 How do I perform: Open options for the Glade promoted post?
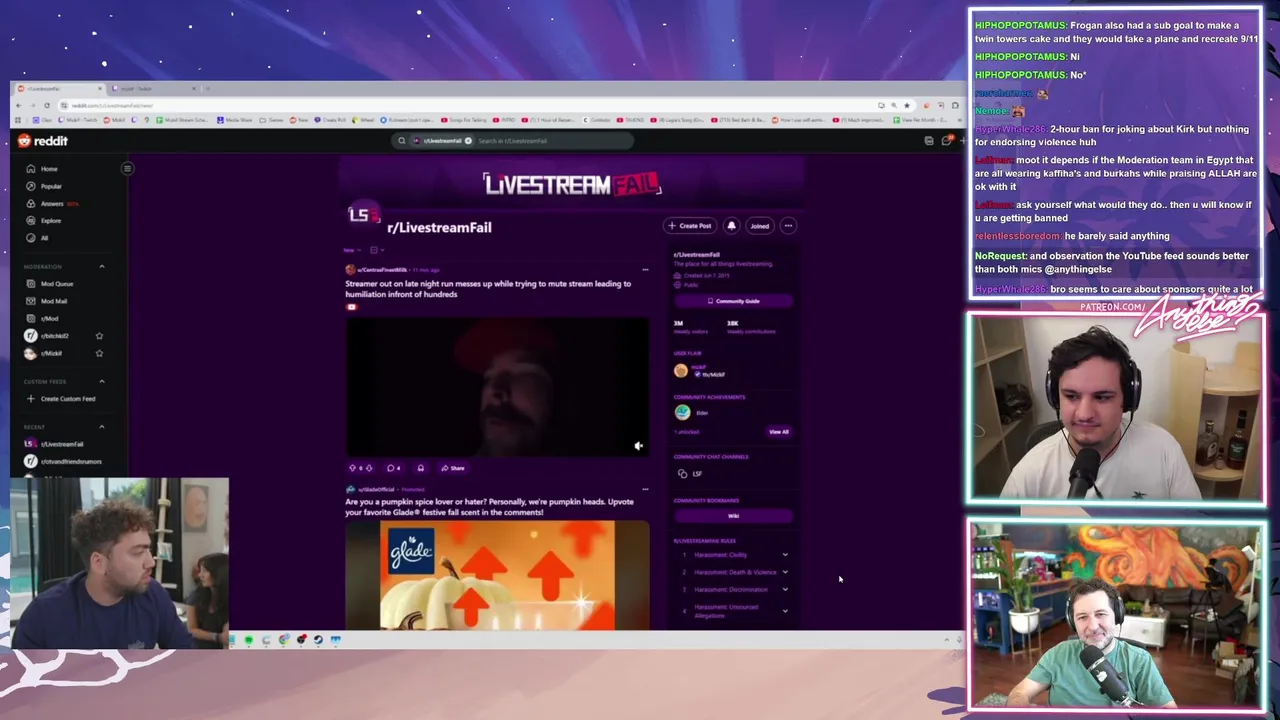pos(645,490)
